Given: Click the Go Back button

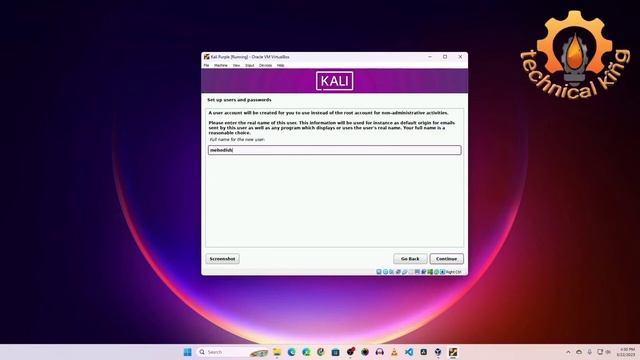Looking at the screenshot, I should (410, 259).
